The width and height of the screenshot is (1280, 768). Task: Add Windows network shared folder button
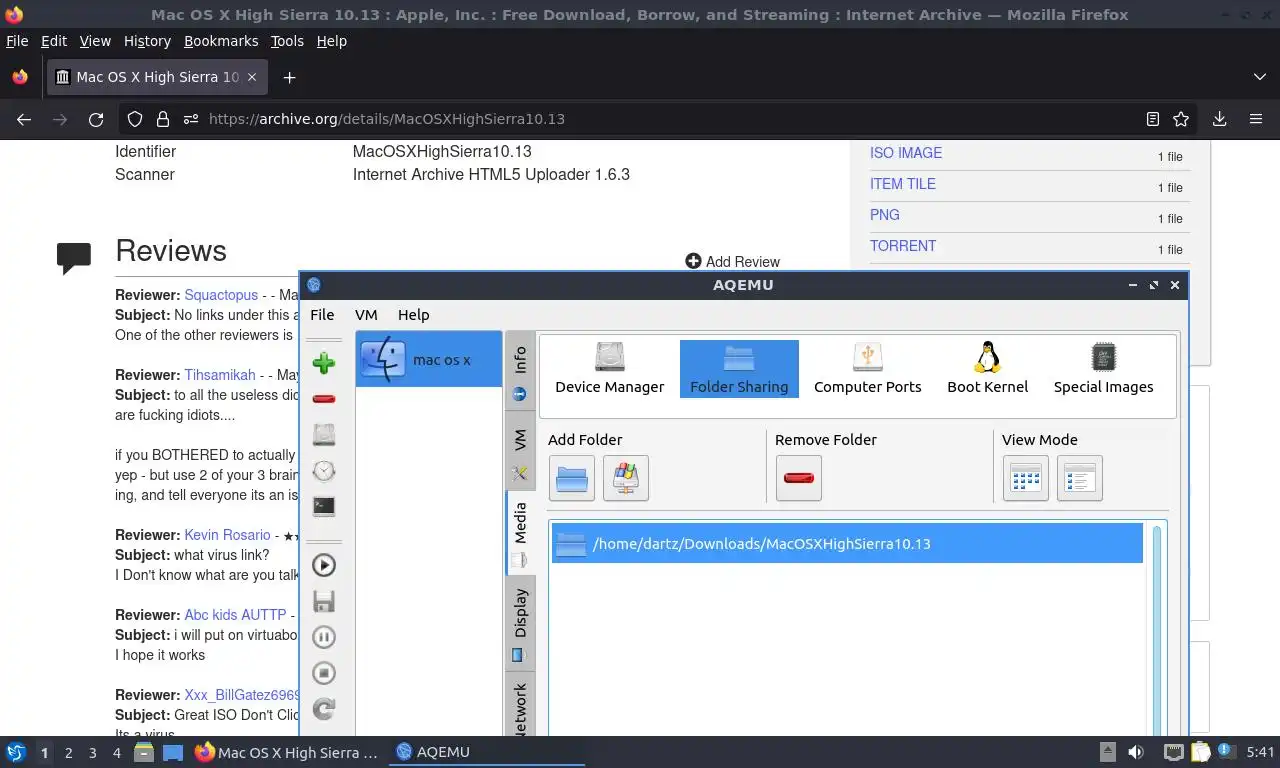(625, 478)
